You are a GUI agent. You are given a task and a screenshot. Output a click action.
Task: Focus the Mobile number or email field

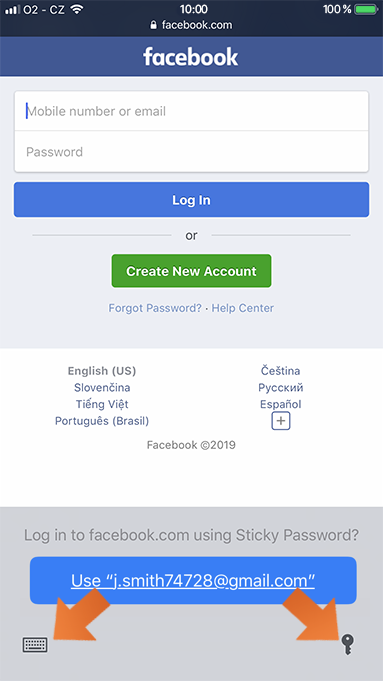(x=192, y=111)
